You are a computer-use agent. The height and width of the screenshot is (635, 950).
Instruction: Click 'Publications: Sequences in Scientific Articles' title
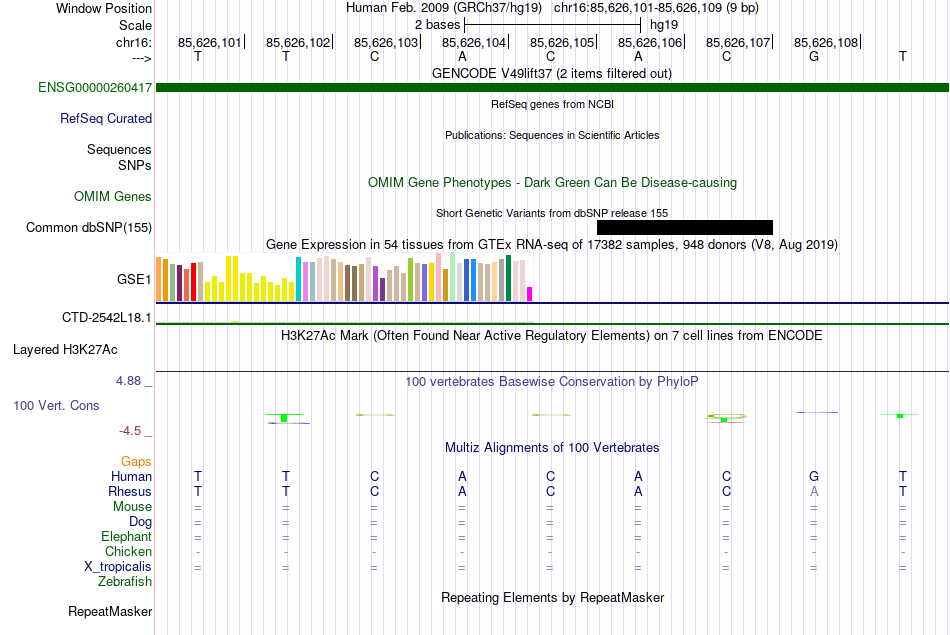(x=552, y=135)
